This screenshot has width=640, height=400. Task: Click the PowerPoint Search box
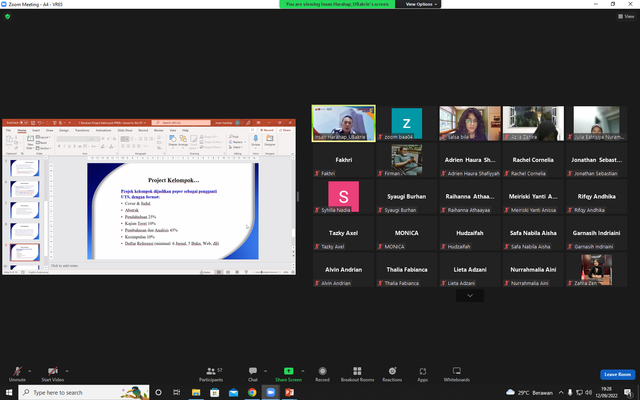coord(181,122)
